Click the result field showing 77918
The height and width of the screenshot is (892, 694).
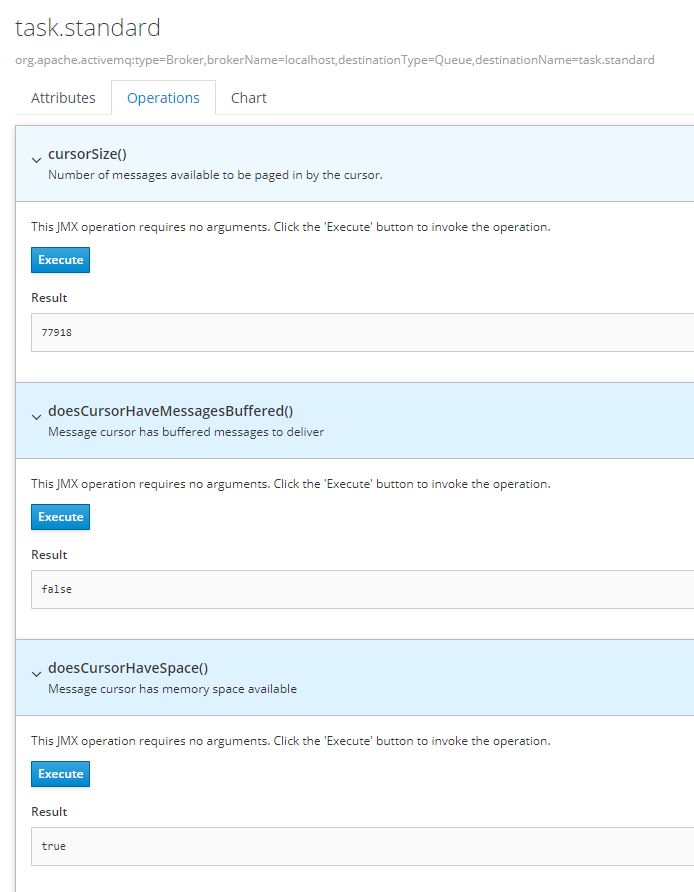pos(362,332)
